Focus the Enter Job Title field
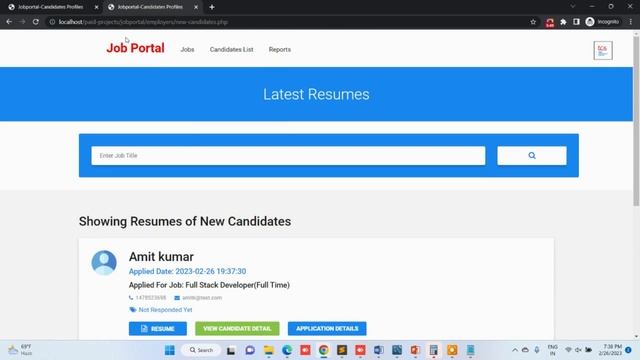 [288, 156]
